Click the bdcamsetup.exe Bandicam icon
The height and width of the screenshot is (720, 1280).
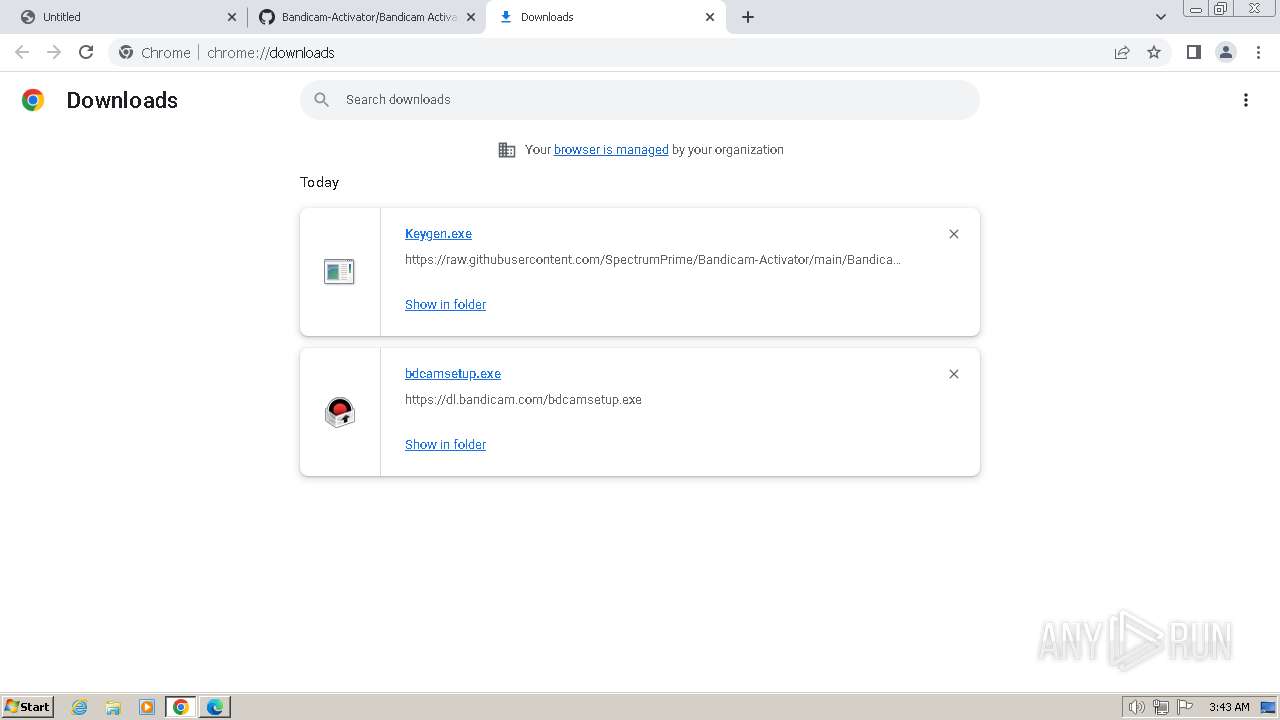click(340, 412)
